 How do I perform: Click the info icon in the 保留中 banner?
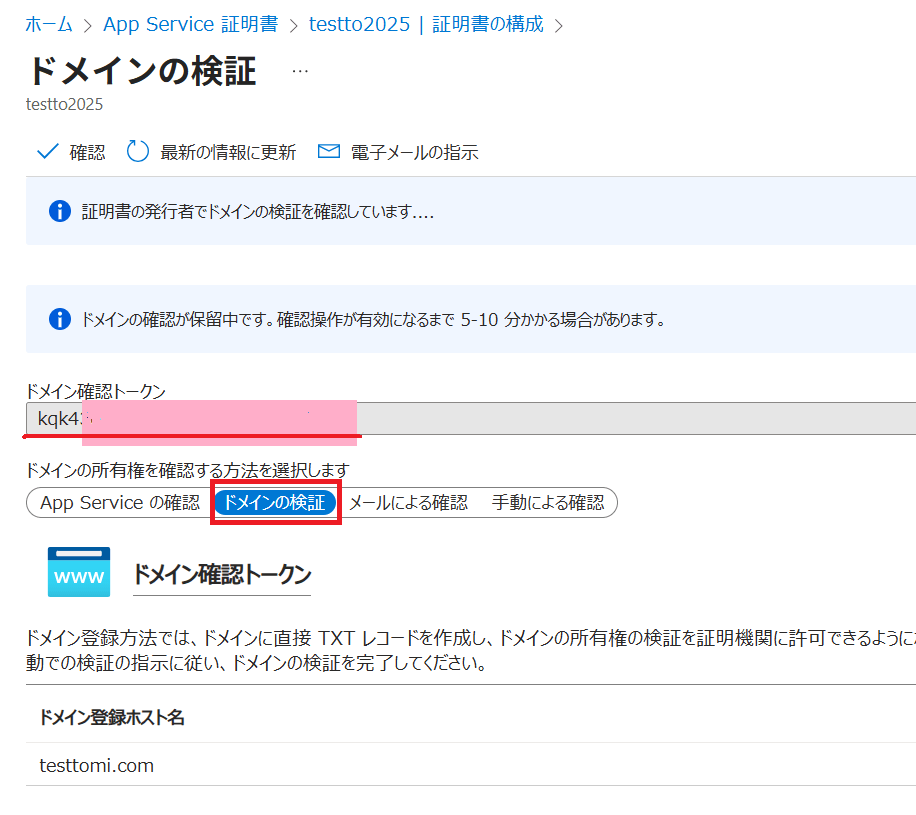click(x=60, y=319)
